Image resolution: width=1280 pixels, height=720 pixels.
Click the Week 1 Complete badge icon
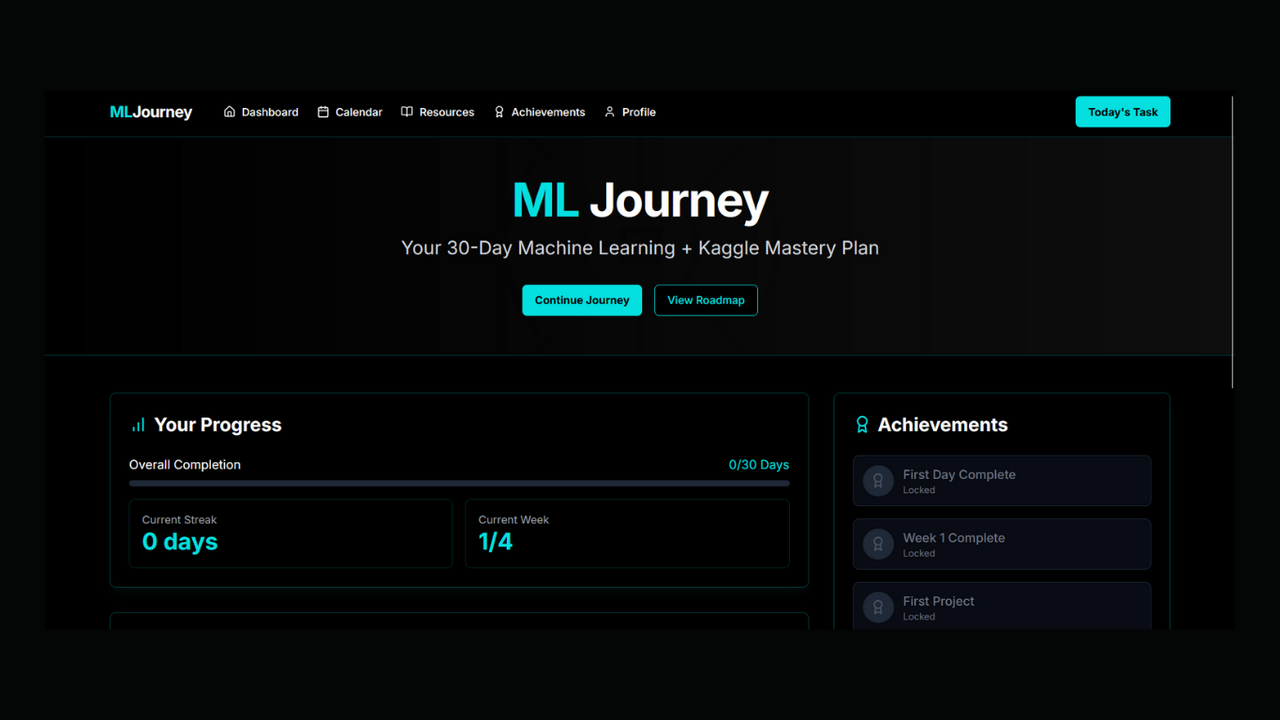click(x=878, y=544)
